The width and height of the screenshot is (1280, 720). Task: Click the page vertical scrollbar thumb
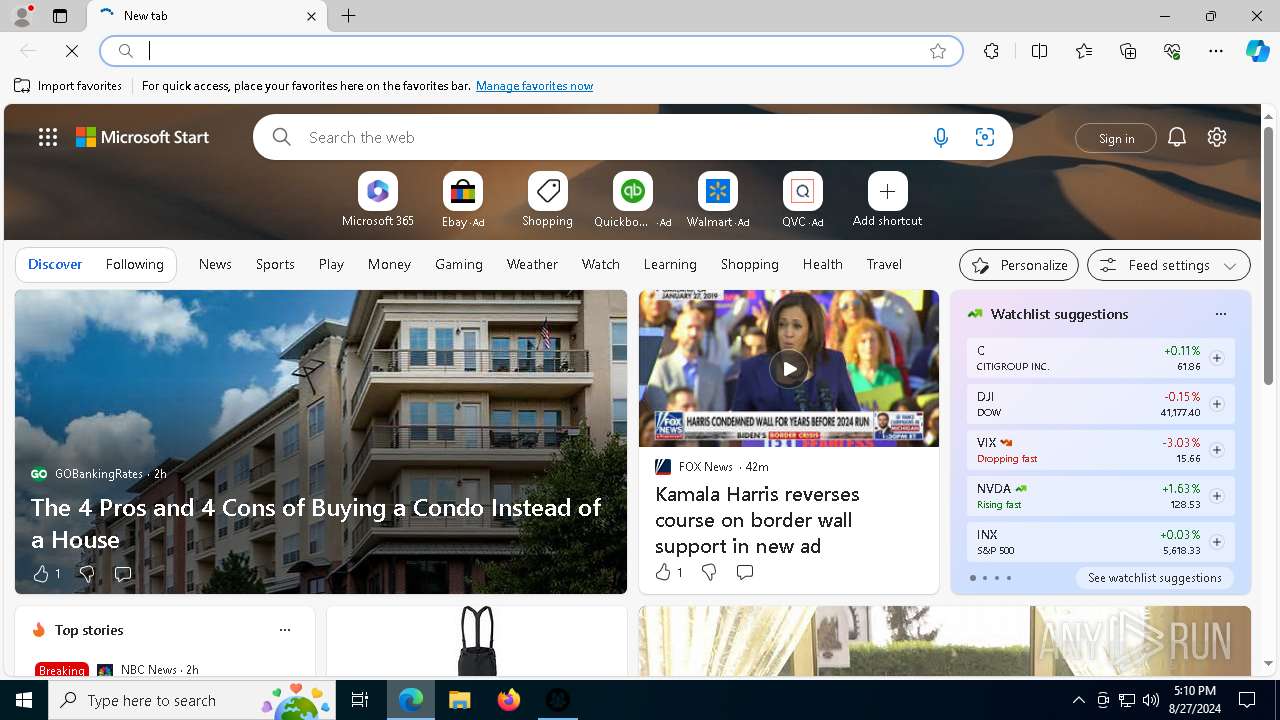(x=1268, y=255)
